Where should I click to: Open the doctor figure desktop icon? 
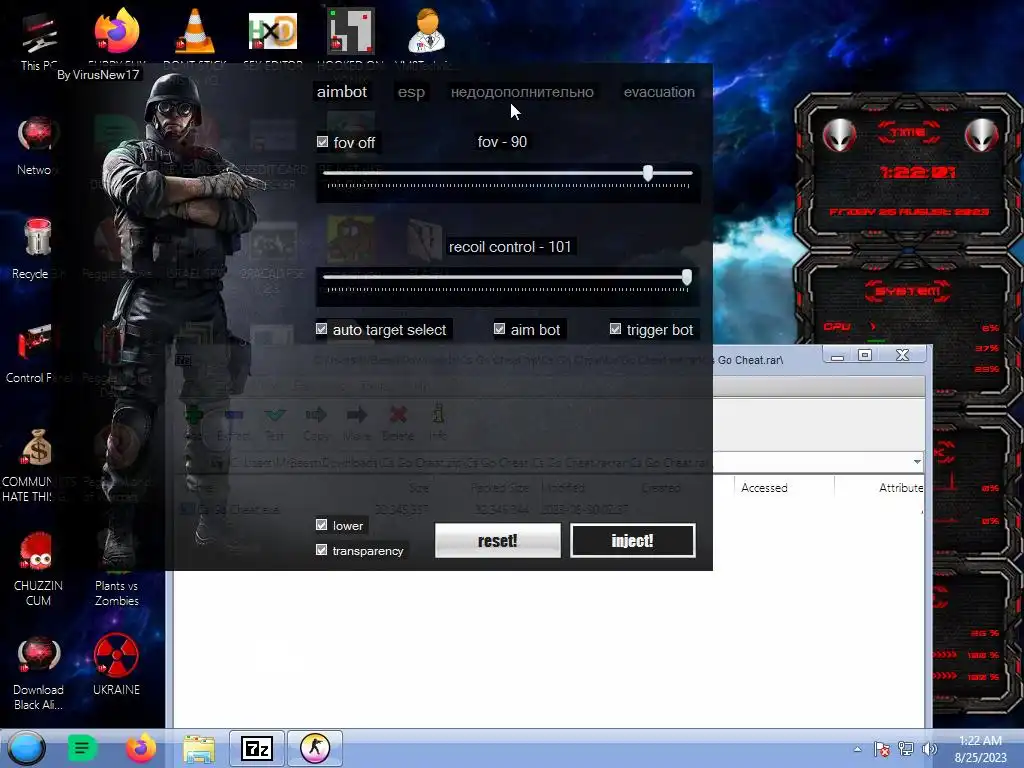pyautogui.click(x=427, y=31)
